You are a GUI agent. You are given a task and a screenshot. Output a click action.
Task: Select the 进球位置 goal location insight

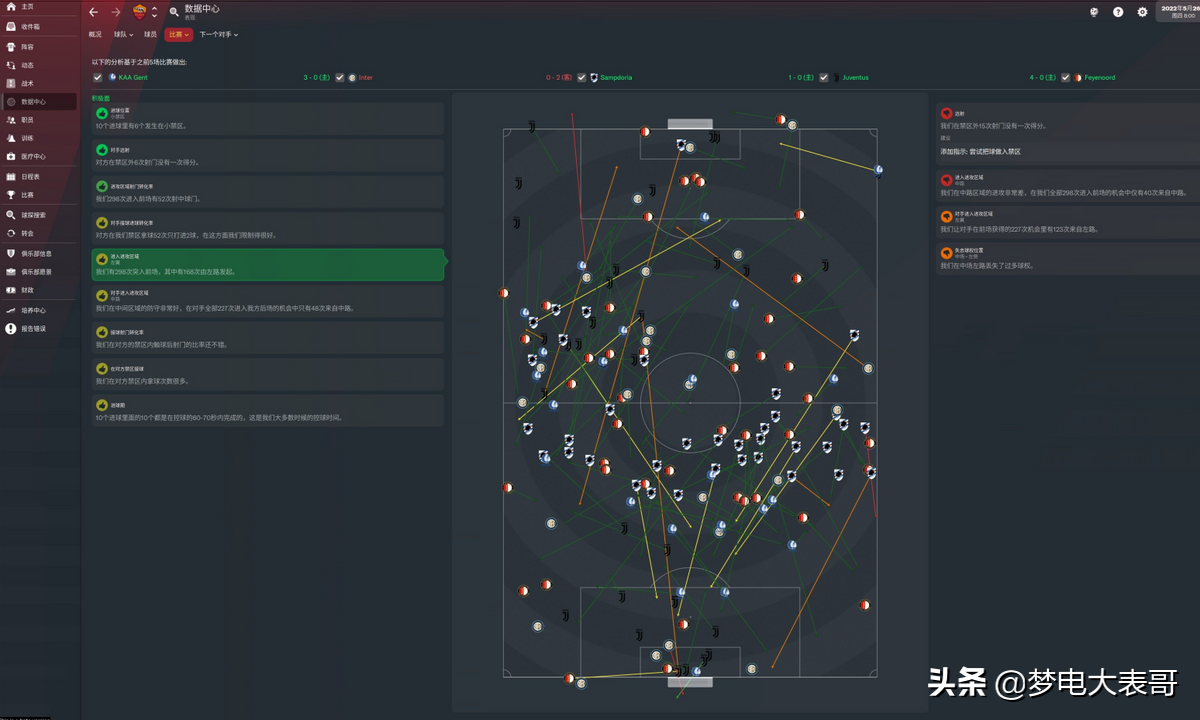[x=268, y=119]
